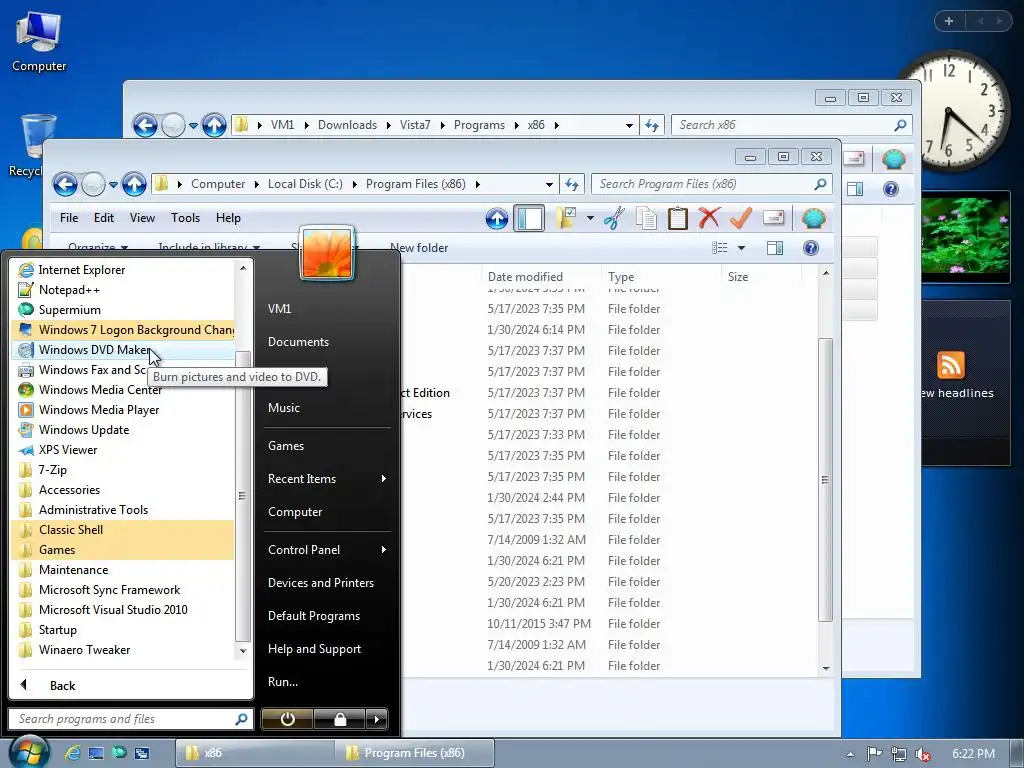This screenshot has height=768, width=1024.
Task: Click the power Shut down button
Action: pos(287,719)
